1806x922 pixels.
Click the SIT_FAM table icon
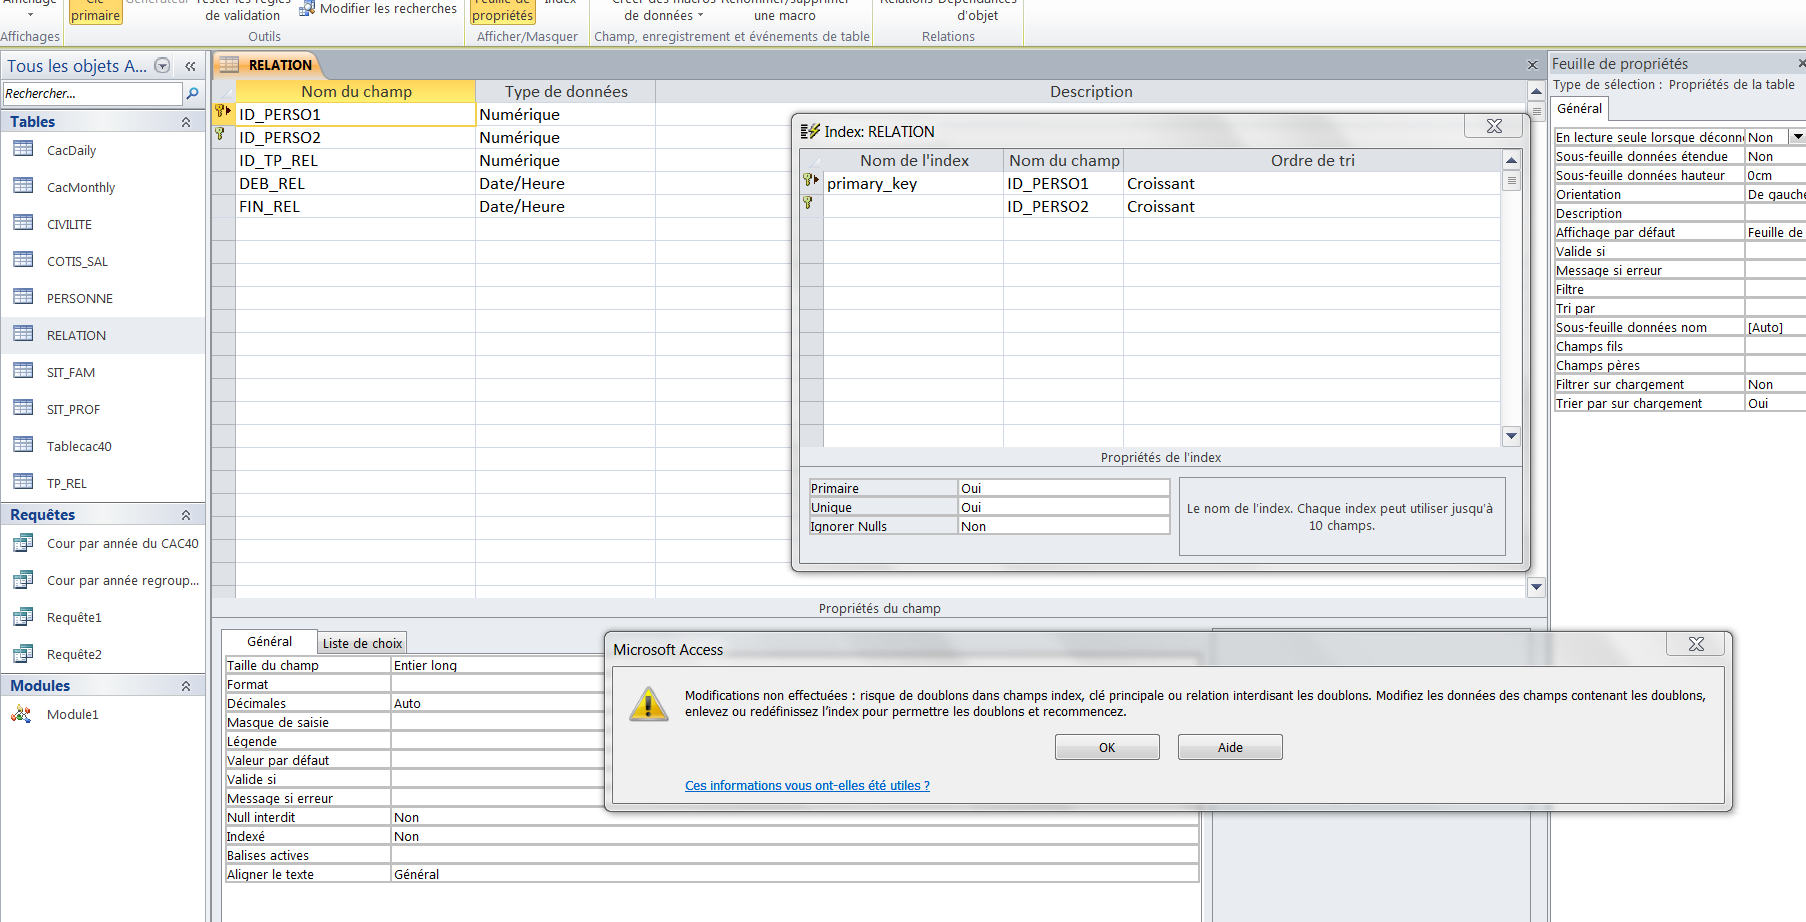click(24, 371)
